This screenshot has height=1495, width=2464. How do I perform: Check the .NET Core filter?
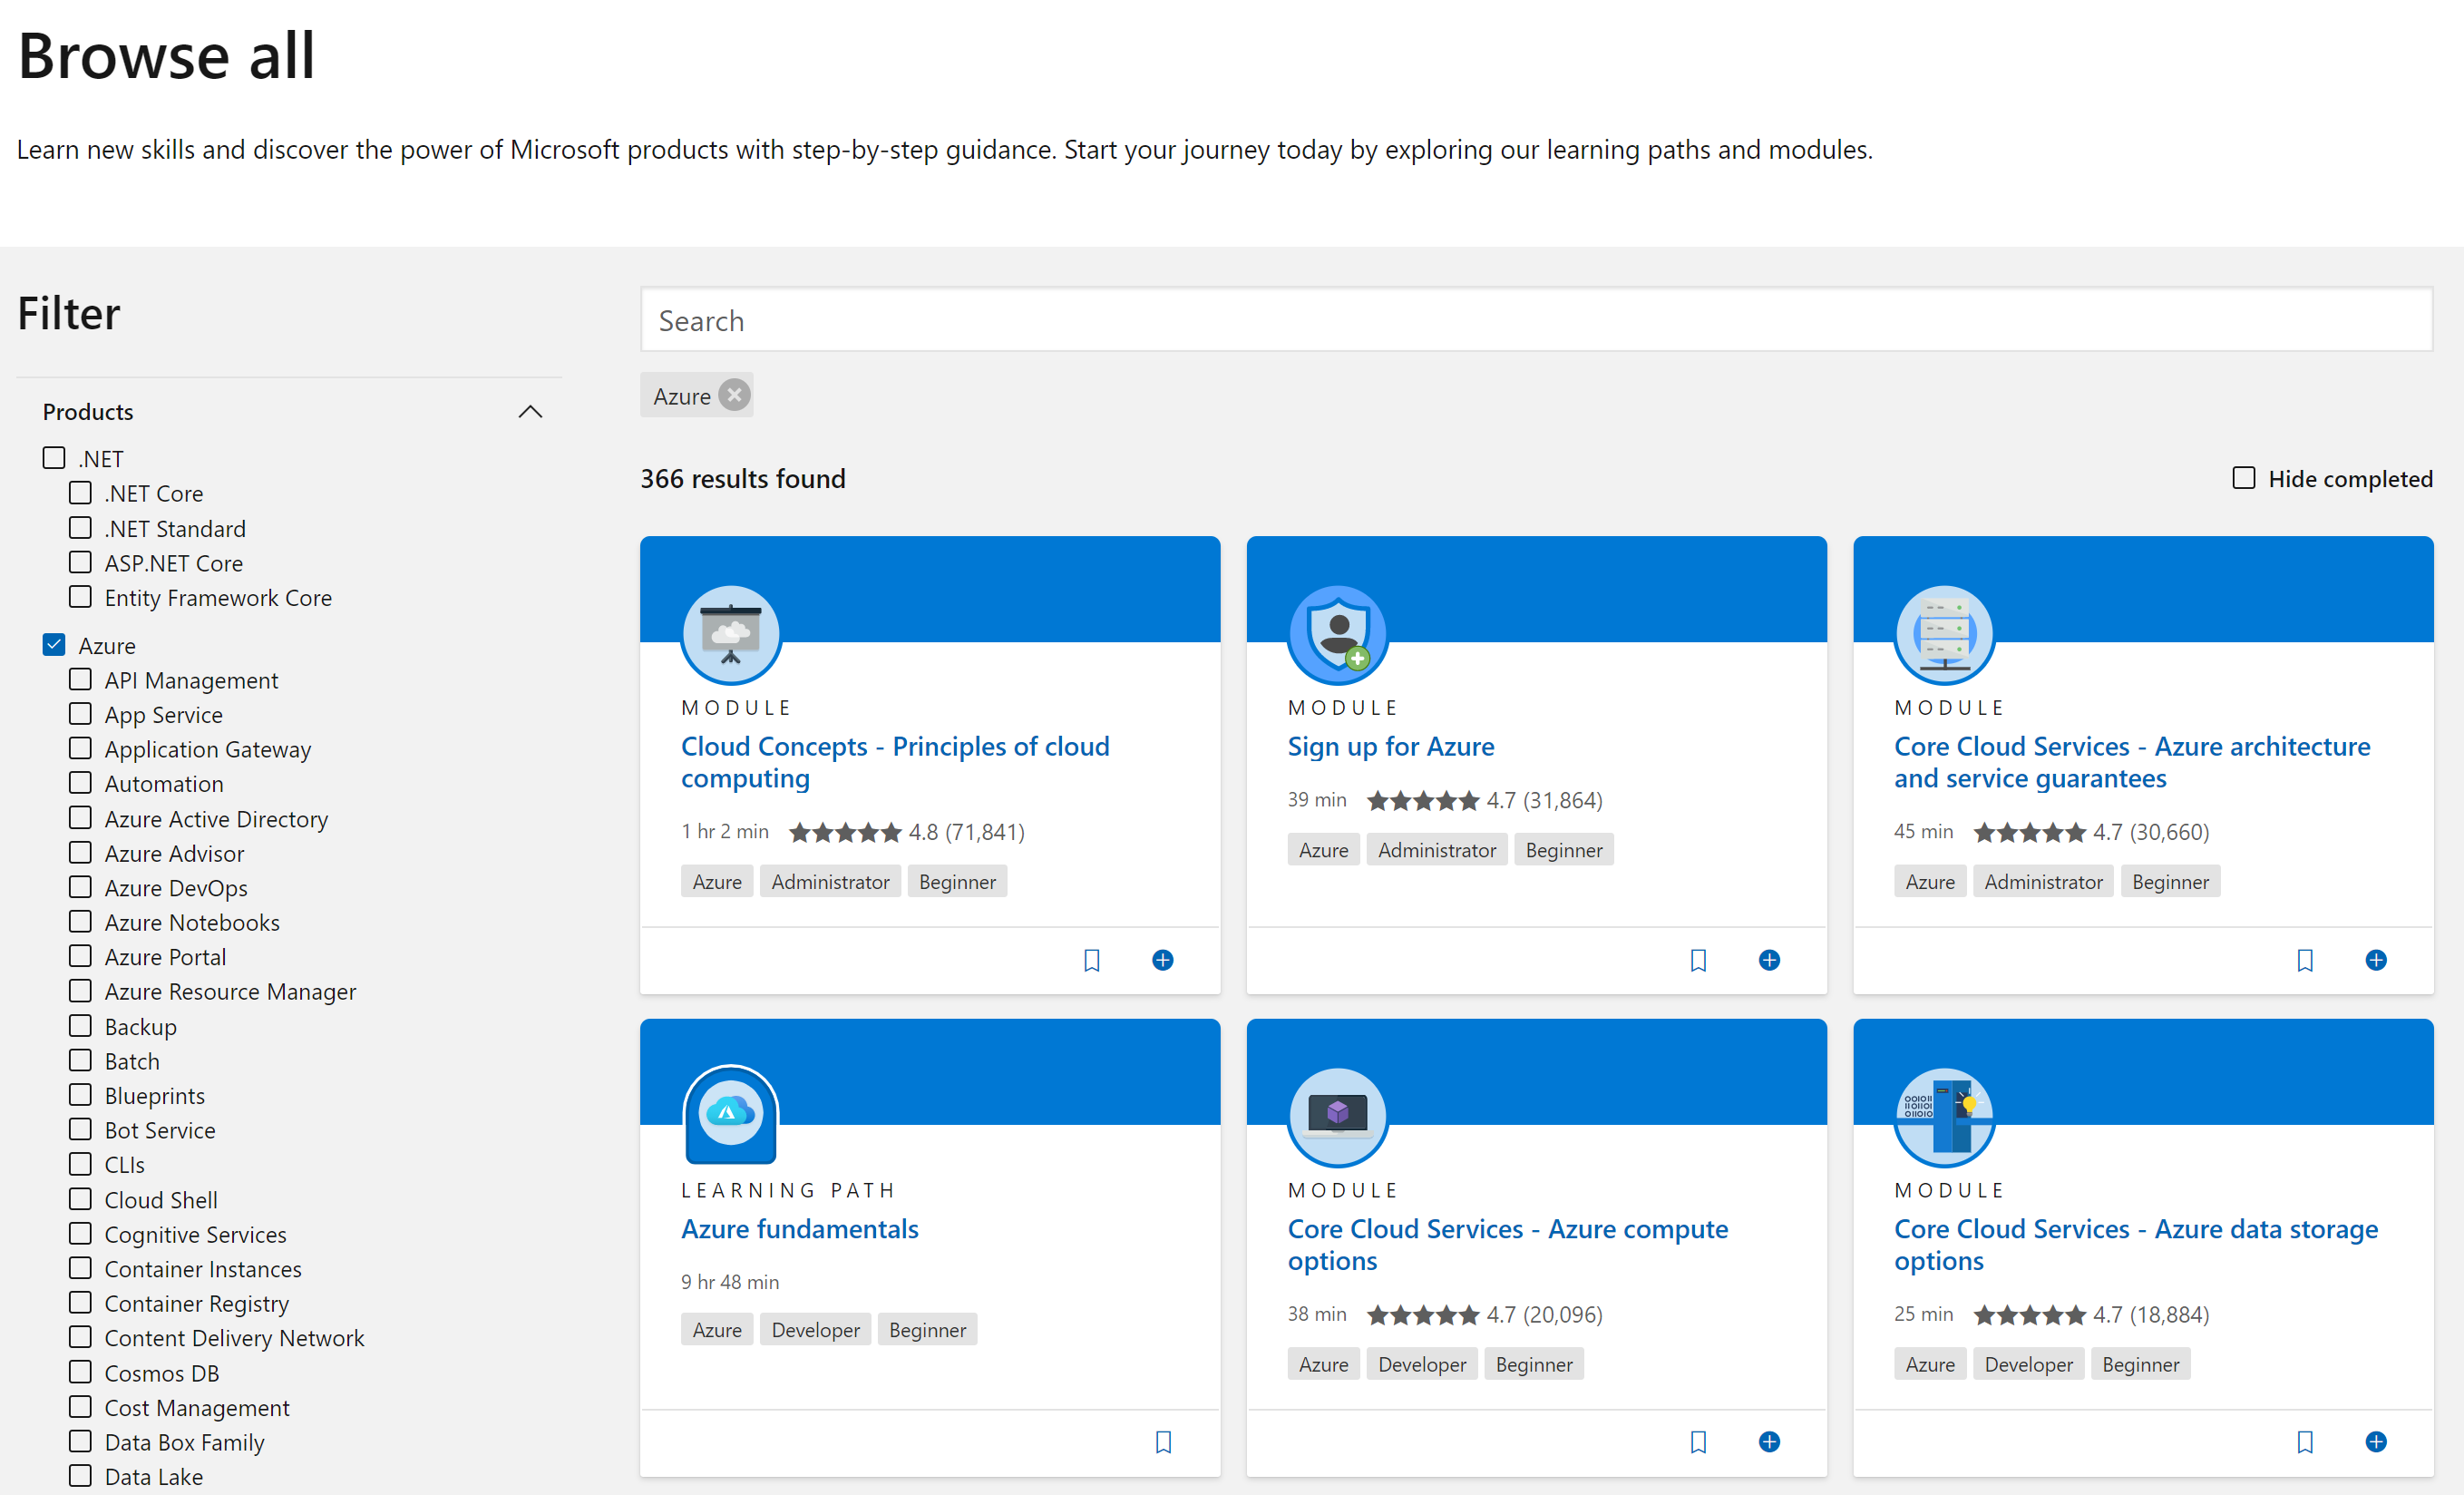[80, 492]
